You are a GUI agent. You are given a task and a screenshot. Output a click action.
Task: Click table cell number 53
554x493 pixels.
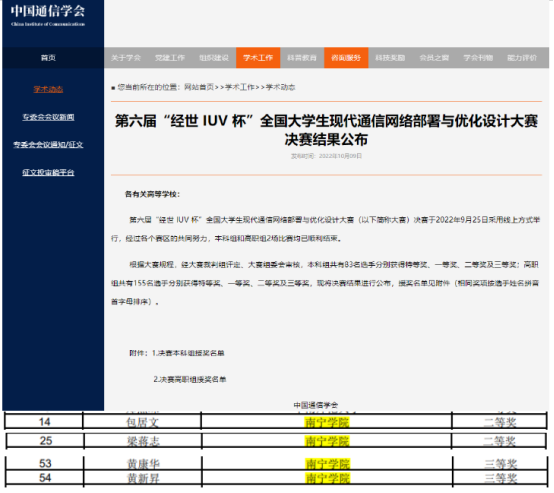pos(45,463)
